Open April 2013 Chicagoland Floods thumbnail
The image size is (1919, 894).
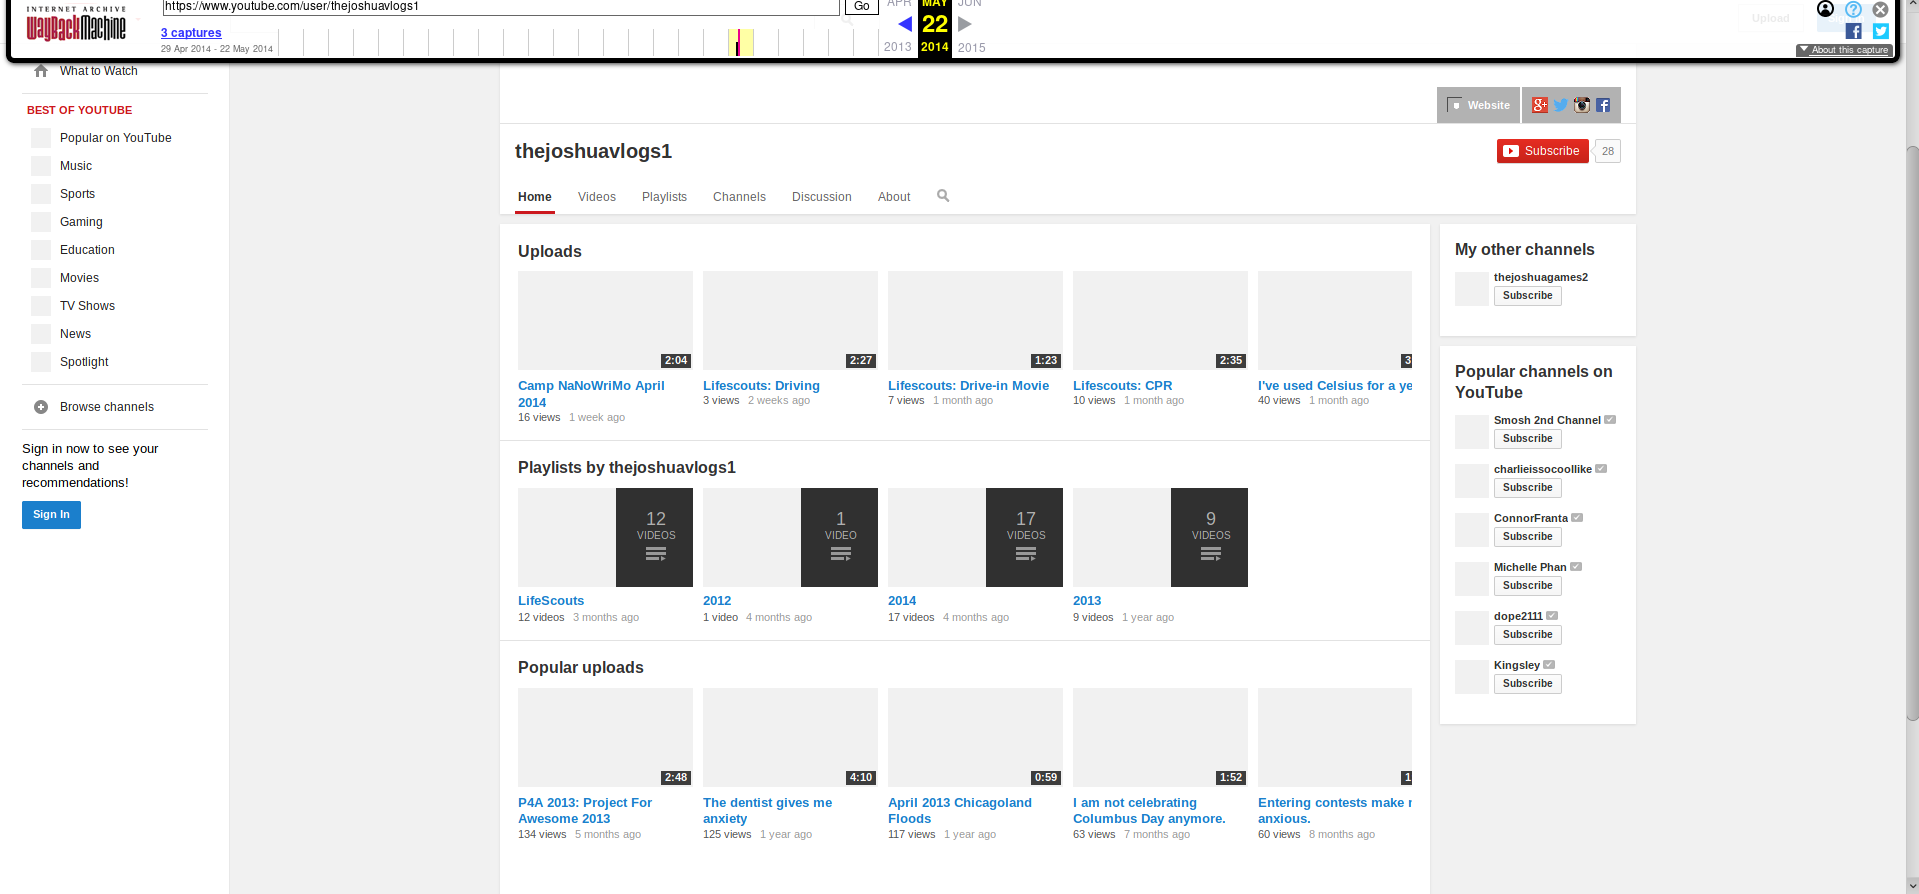pyautogui.click(x=975, y=737)
